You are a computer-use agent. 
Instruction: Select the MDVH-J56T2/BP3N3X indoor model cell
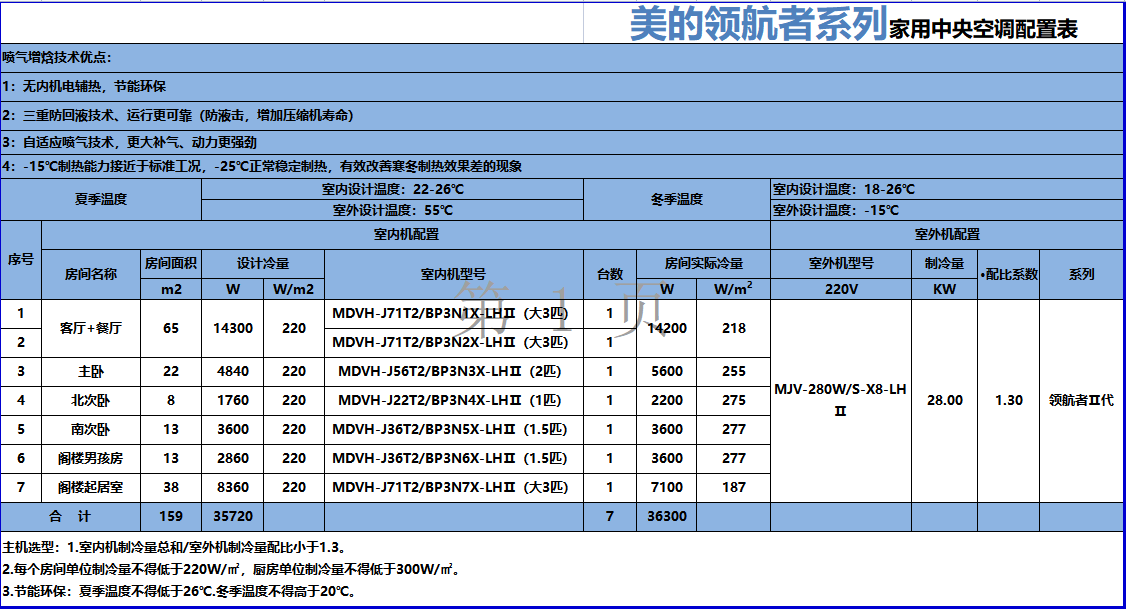(x=453, y=371)
